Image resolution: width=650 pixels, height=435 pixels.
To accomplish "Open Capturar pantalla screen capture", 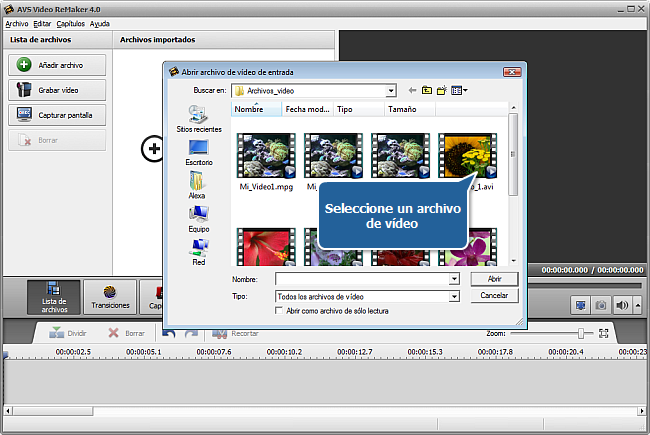I will pyautogui.click(x=57, y=114).
